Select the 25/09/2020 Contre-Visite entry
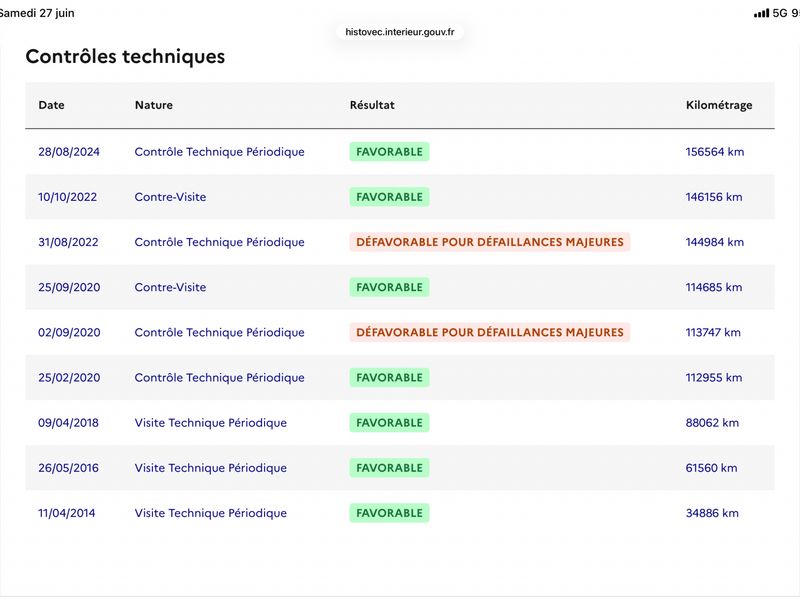 tap(170, 287)
